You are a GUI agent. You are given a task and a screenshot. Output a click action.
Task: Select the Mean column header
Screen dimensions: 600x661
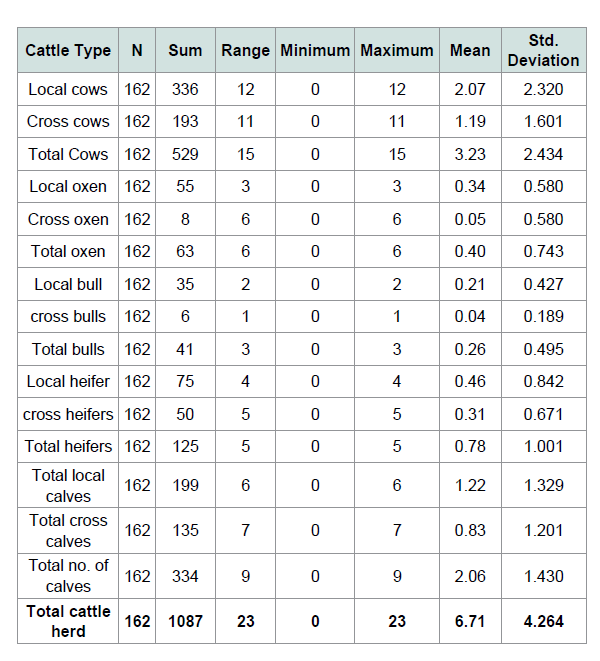[470, 50]
